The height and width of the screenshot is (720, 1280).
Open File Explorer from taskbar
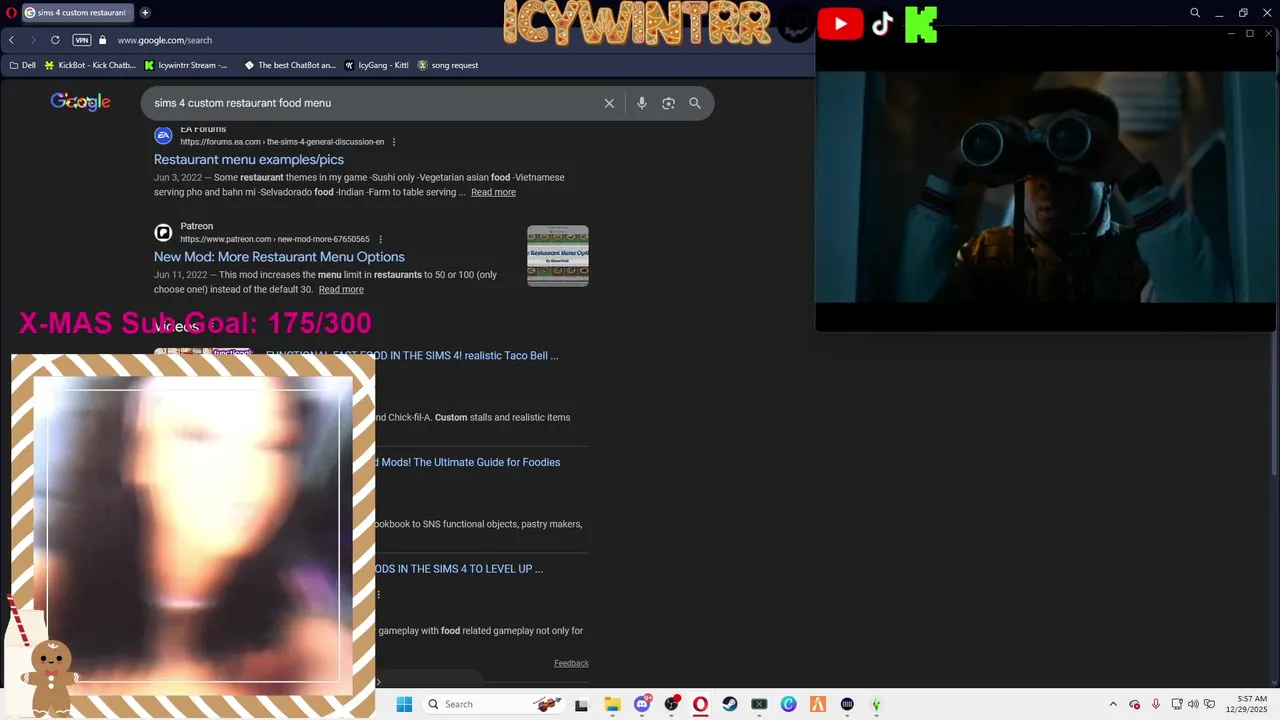612,704
